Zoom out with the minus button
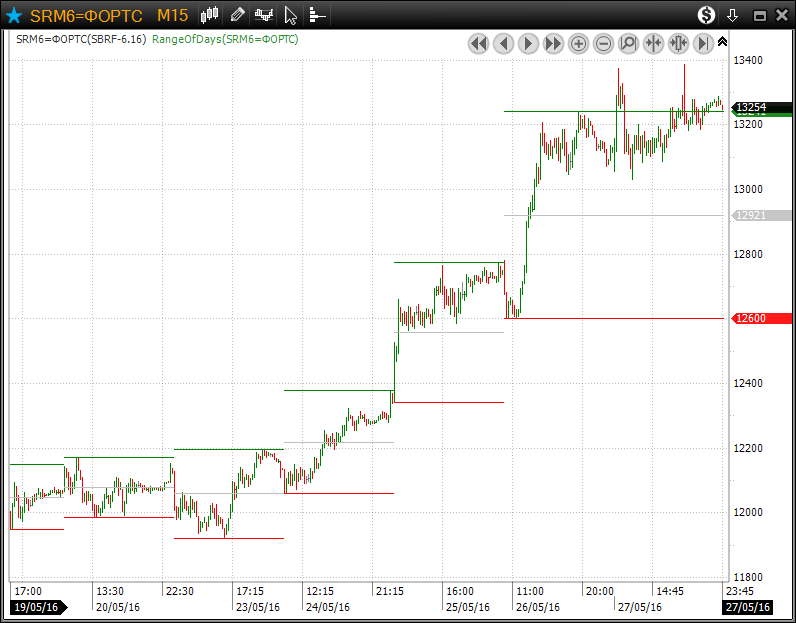 603,43
